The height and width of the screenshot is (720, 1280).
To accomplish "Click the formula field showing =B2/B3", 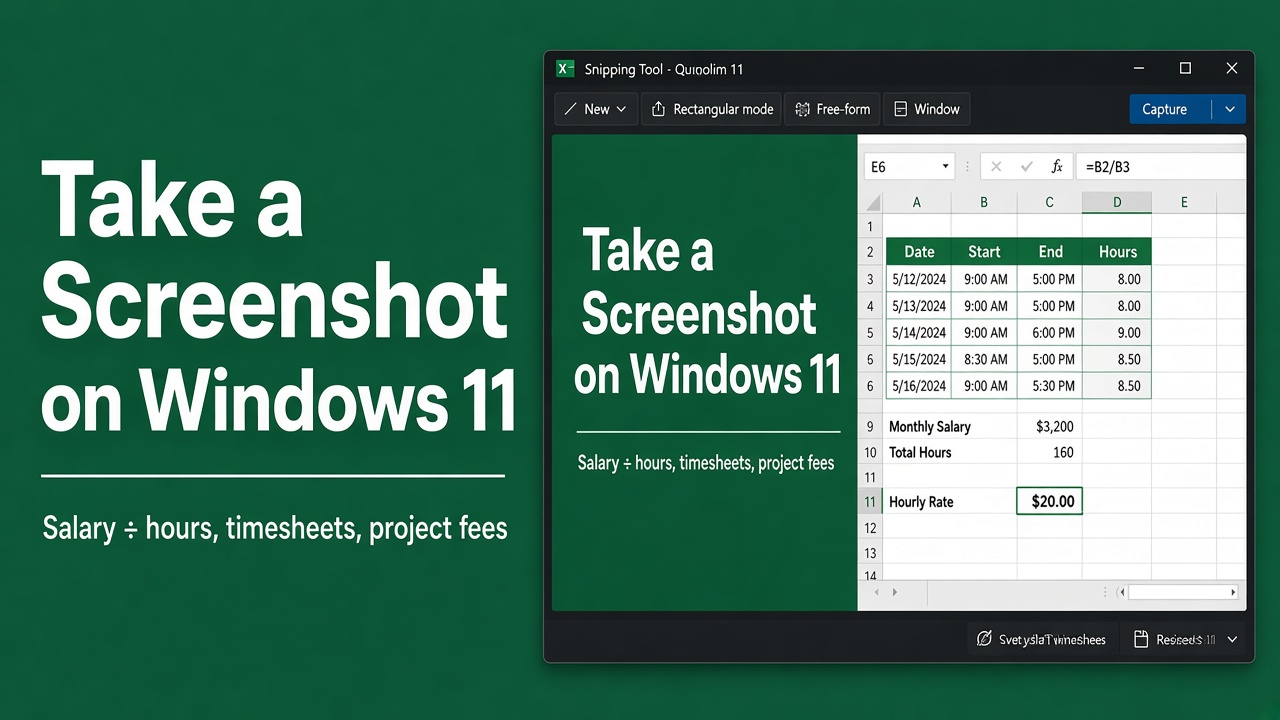I will click(1160, 167).
